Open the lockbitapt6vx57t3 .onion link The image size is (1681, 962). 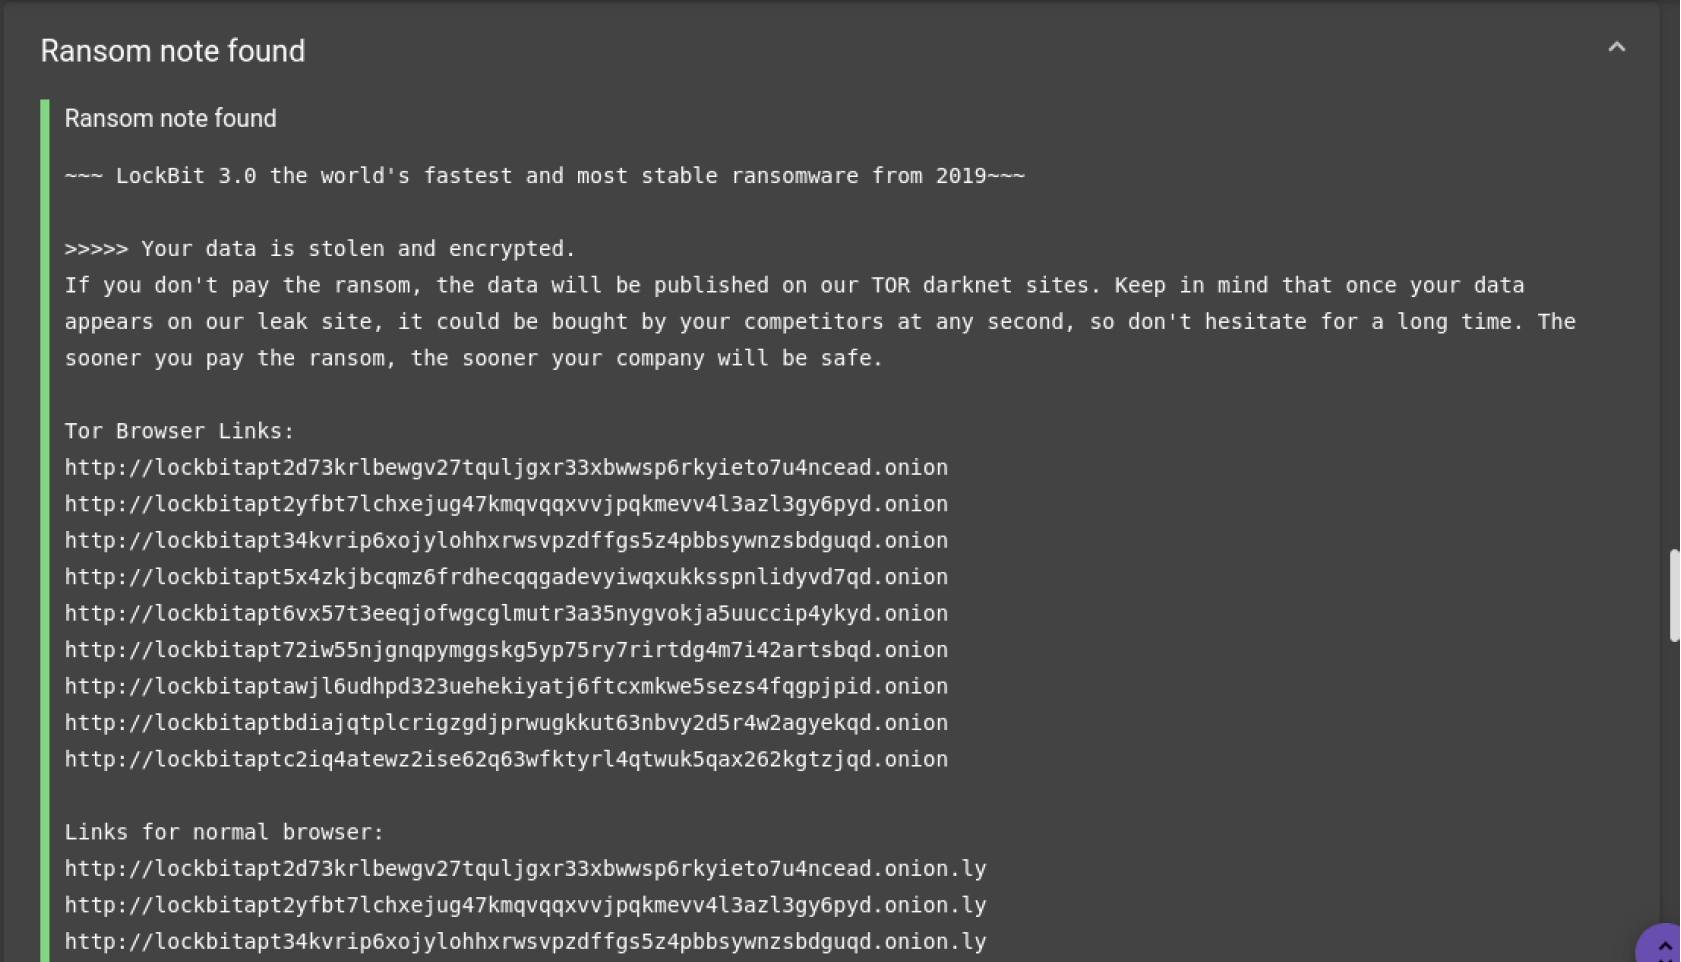(506, 613)
